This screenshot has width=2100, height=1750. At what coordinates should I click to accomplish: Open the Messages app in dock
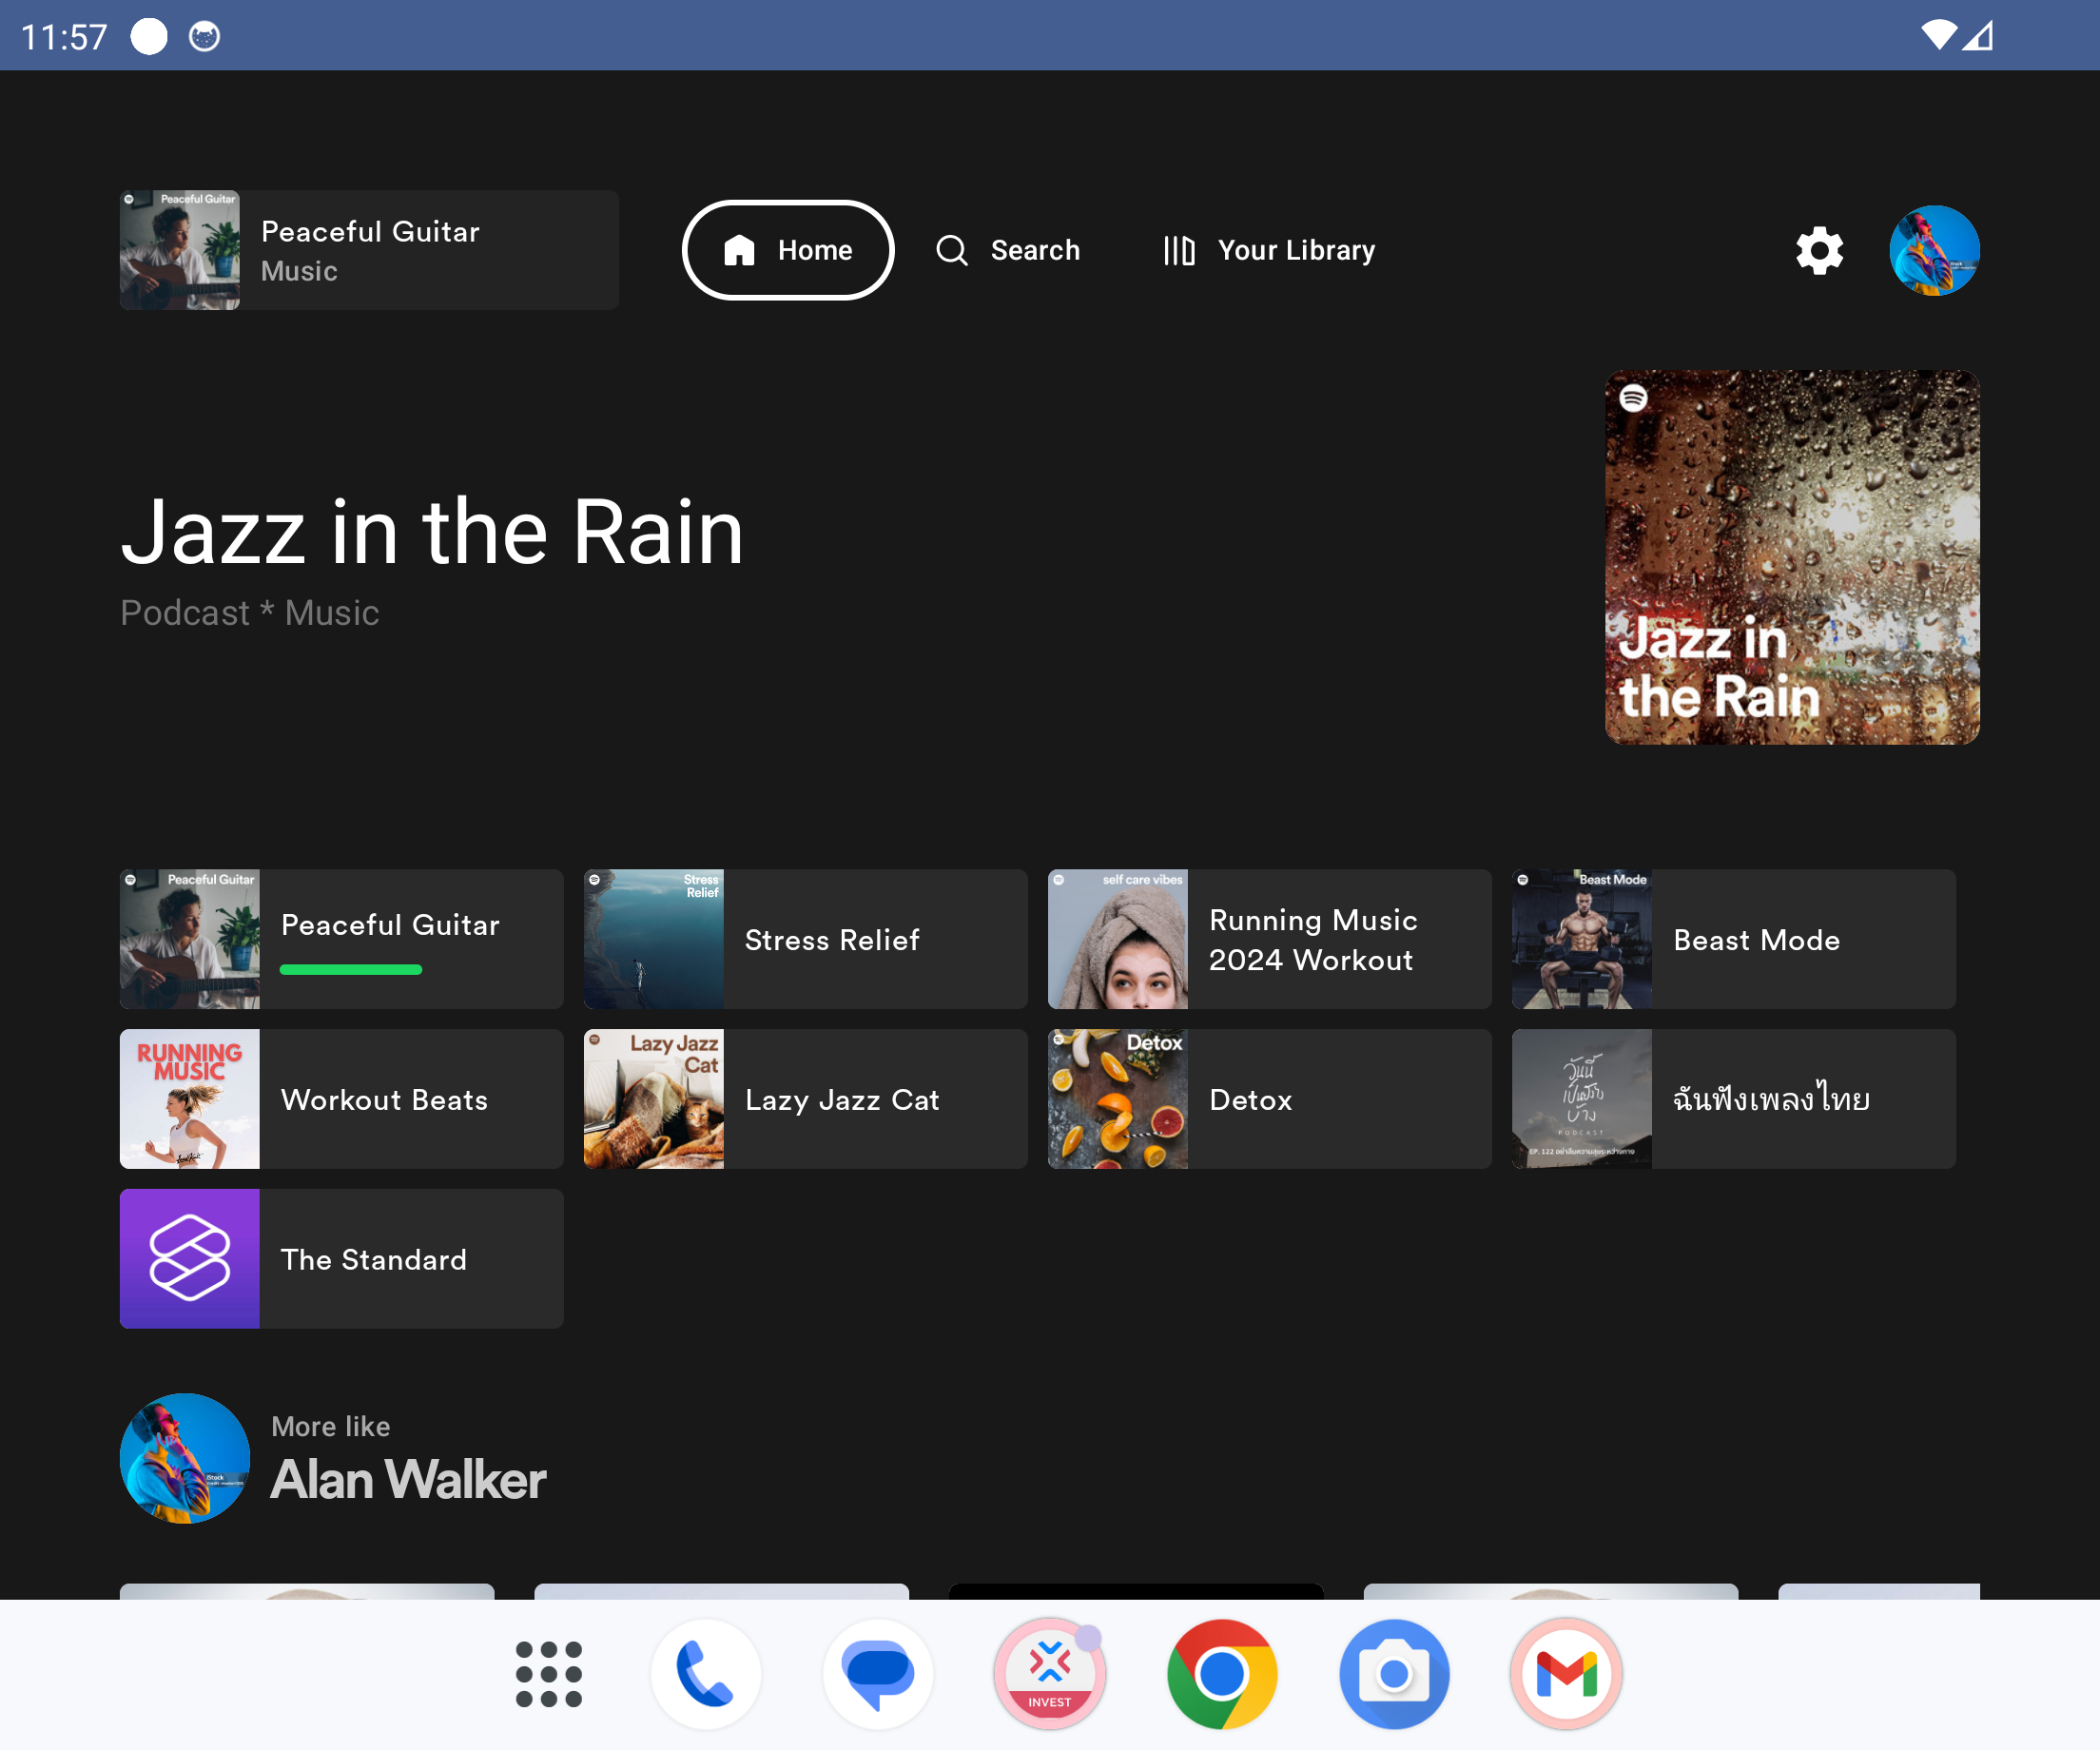(x=878, y=1673)
